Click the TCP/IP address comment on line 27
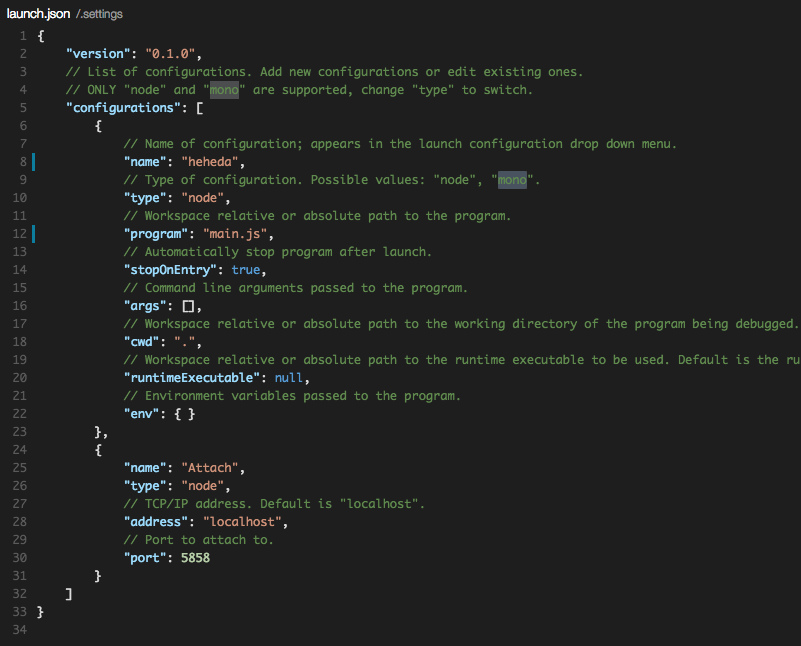This screenshot has height=646, width=801. (274, 504)
